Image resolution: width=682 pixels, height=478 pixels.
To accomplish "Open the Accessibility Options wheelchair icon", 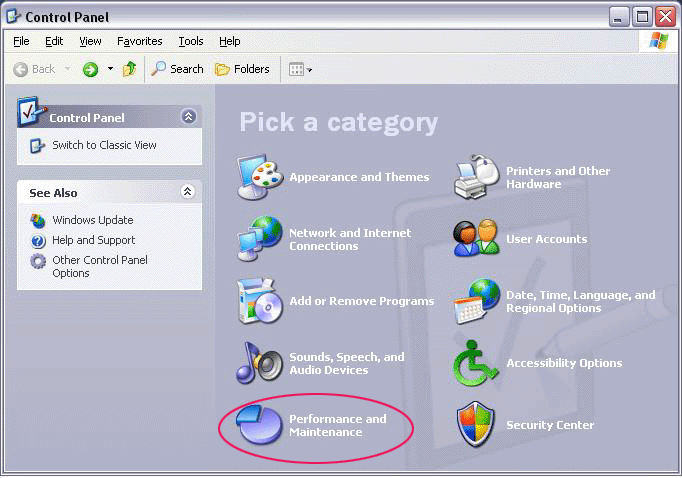I will [x=477, y=363].
